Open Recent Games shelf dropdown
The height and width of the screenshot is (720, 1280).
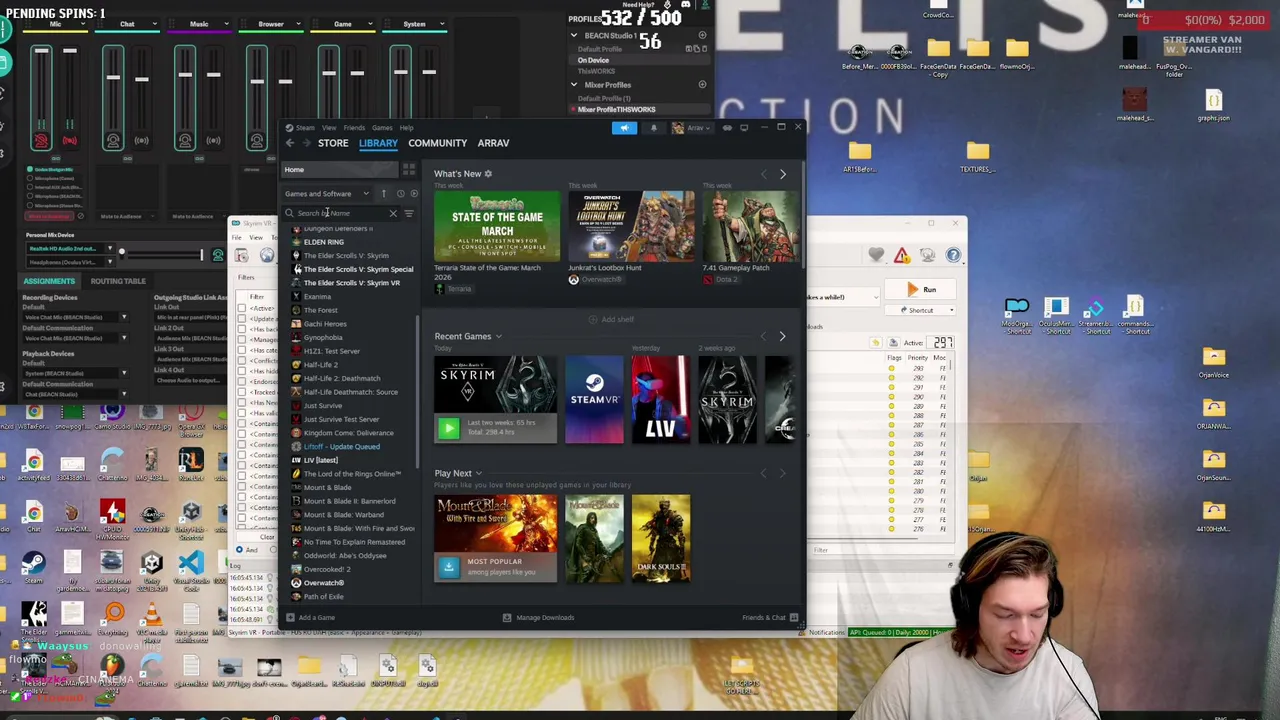[499, 337]
